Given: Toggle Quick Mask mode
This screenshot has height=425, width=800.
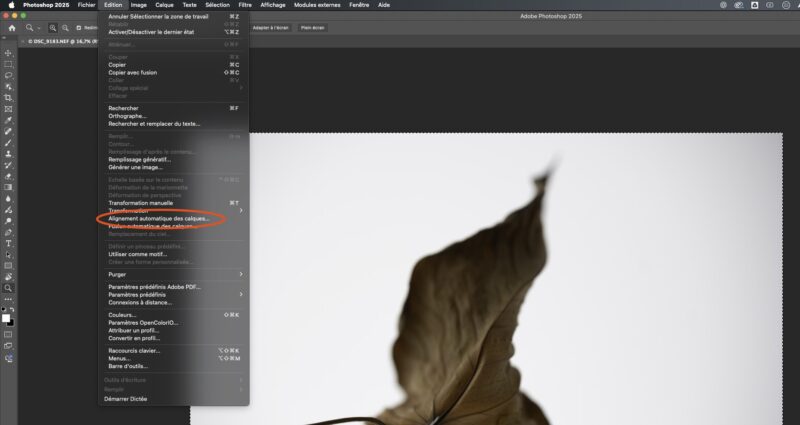Looking at the screenshot, I should point(8,335).
